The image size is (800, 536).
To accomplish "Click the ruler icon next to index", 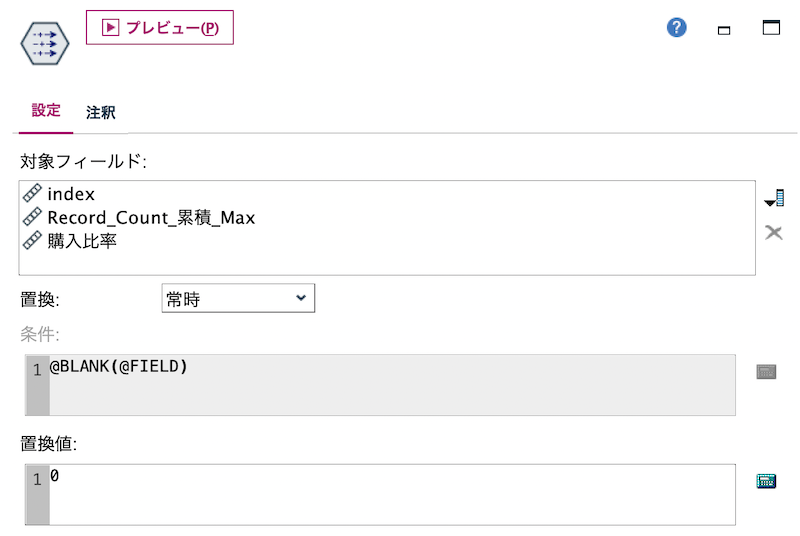I will [32, 193].
